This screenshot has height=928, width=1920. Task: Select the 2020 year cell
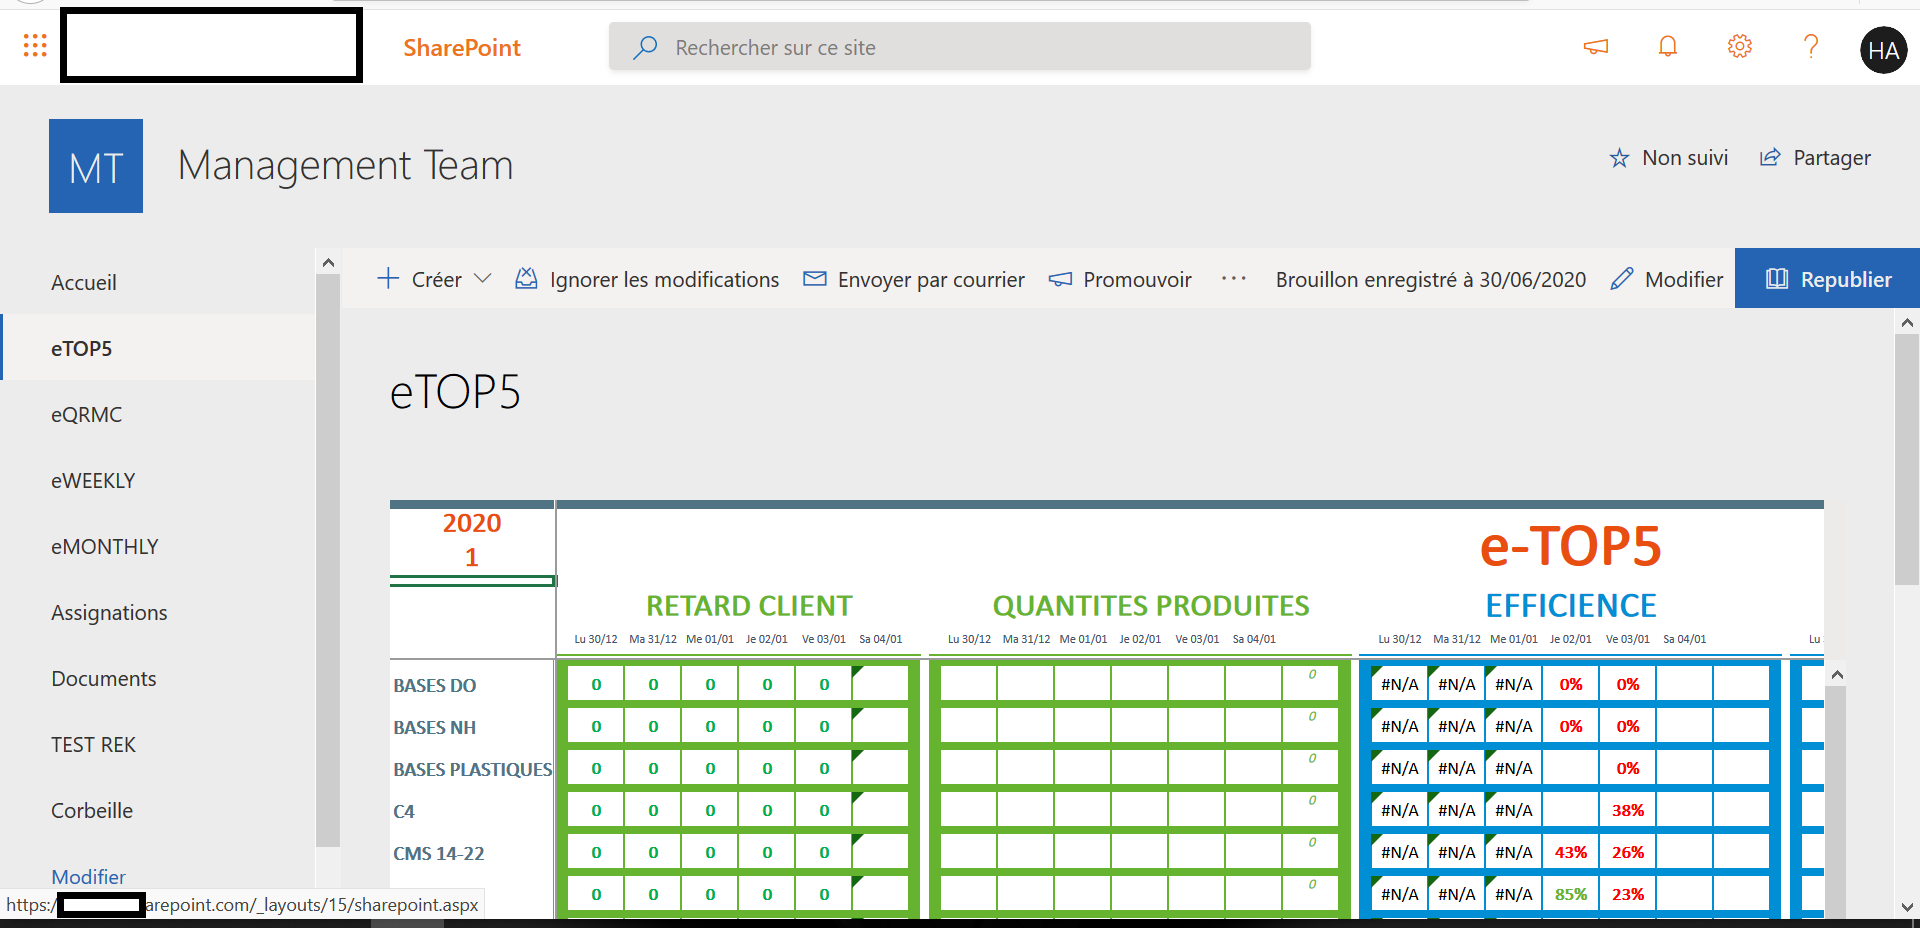[x=472, y=524]
